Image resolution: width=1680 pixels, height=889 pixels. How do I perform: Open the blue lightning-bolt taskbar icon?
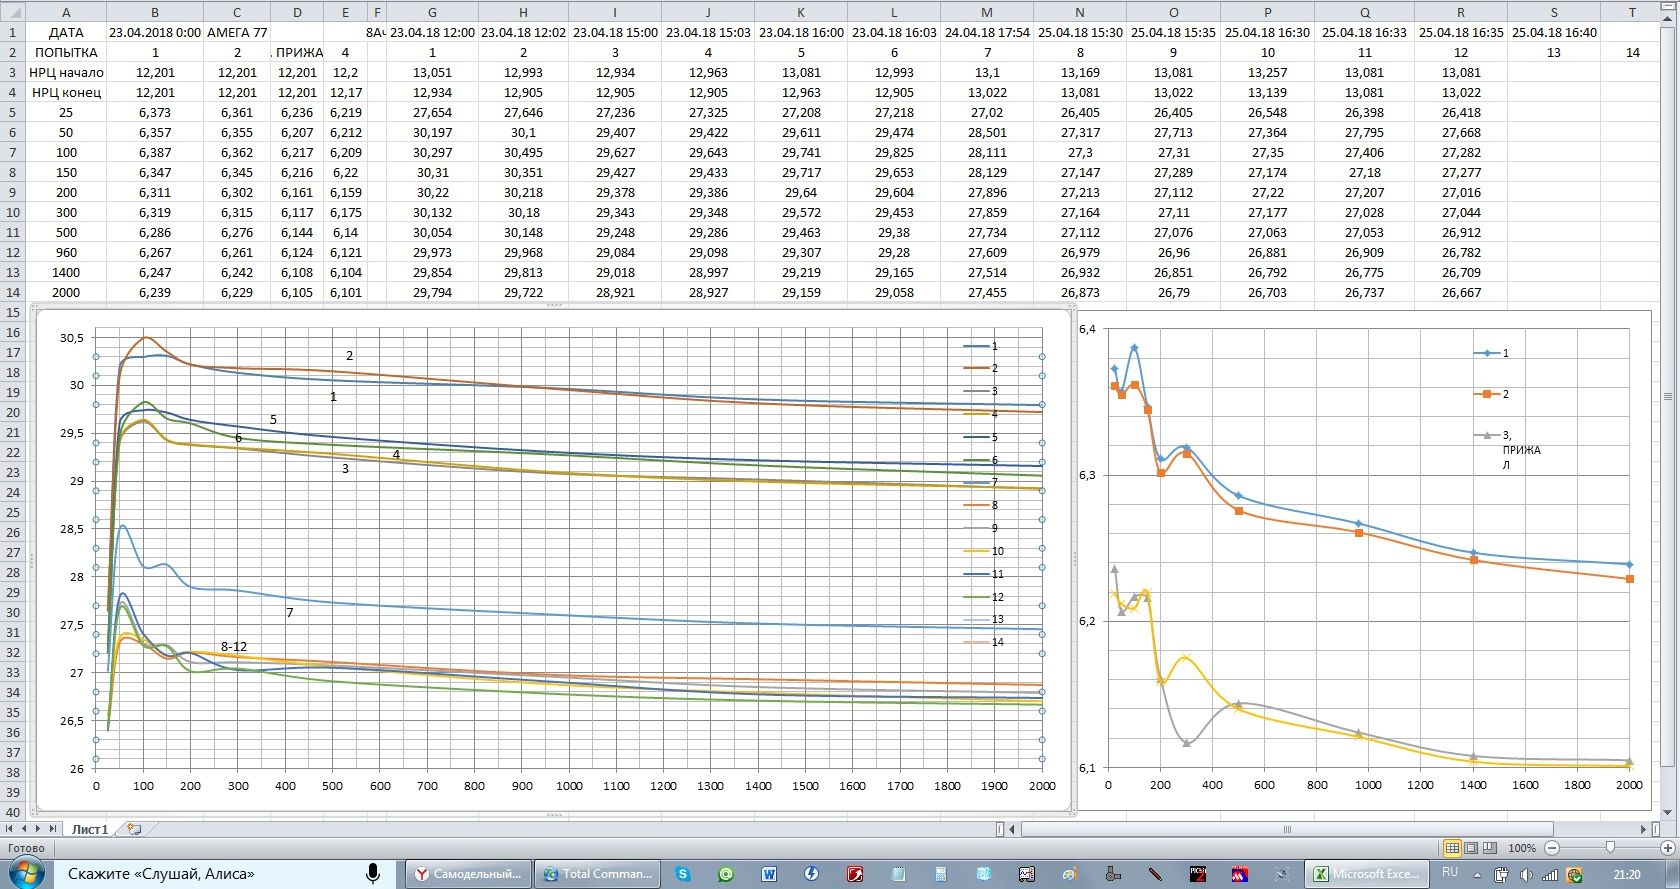(x=811, y=874)
